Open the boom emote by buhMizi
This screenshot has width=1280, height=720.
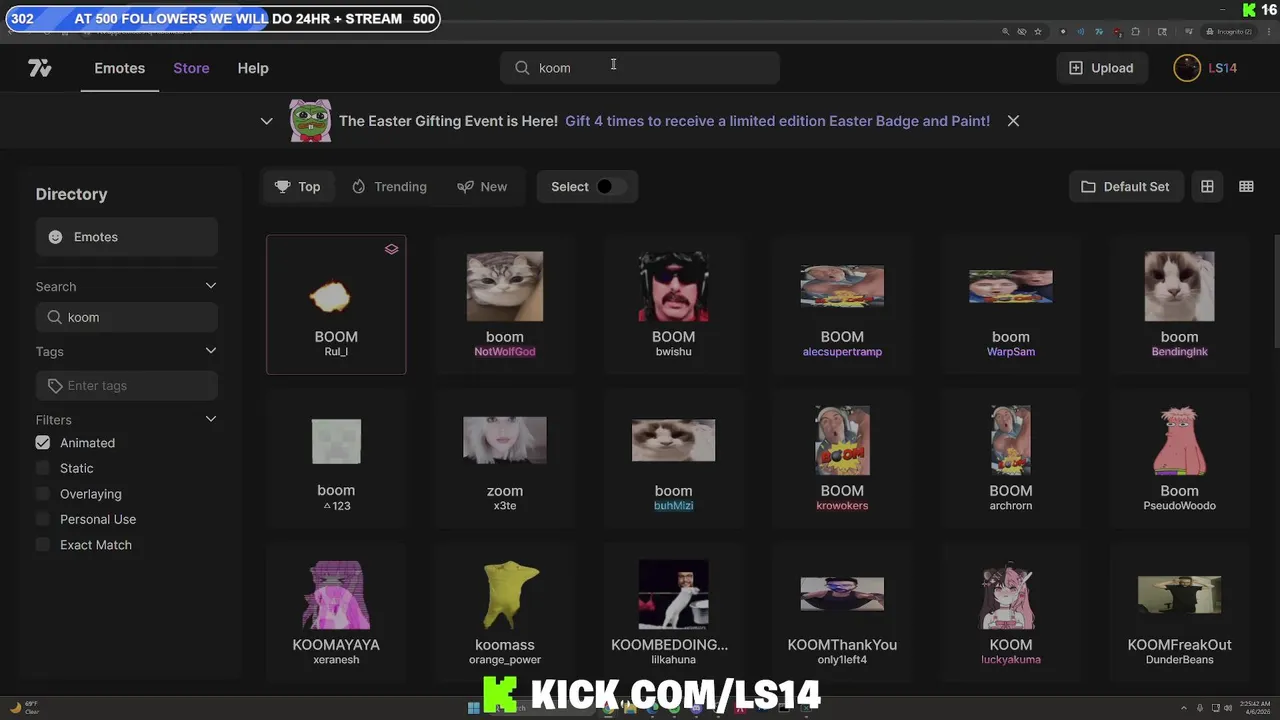673,459
